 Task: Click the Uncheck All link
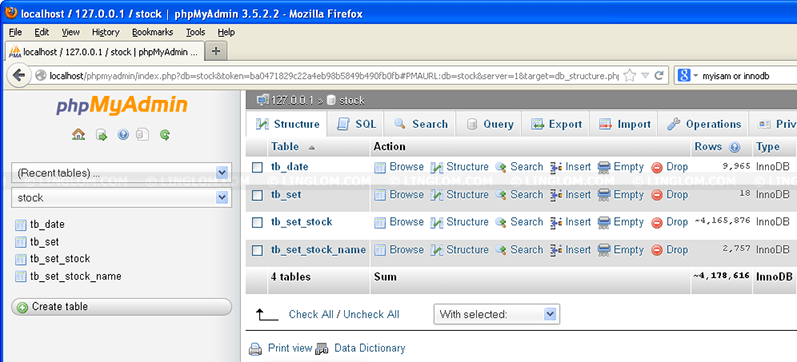tap(372, 314)
